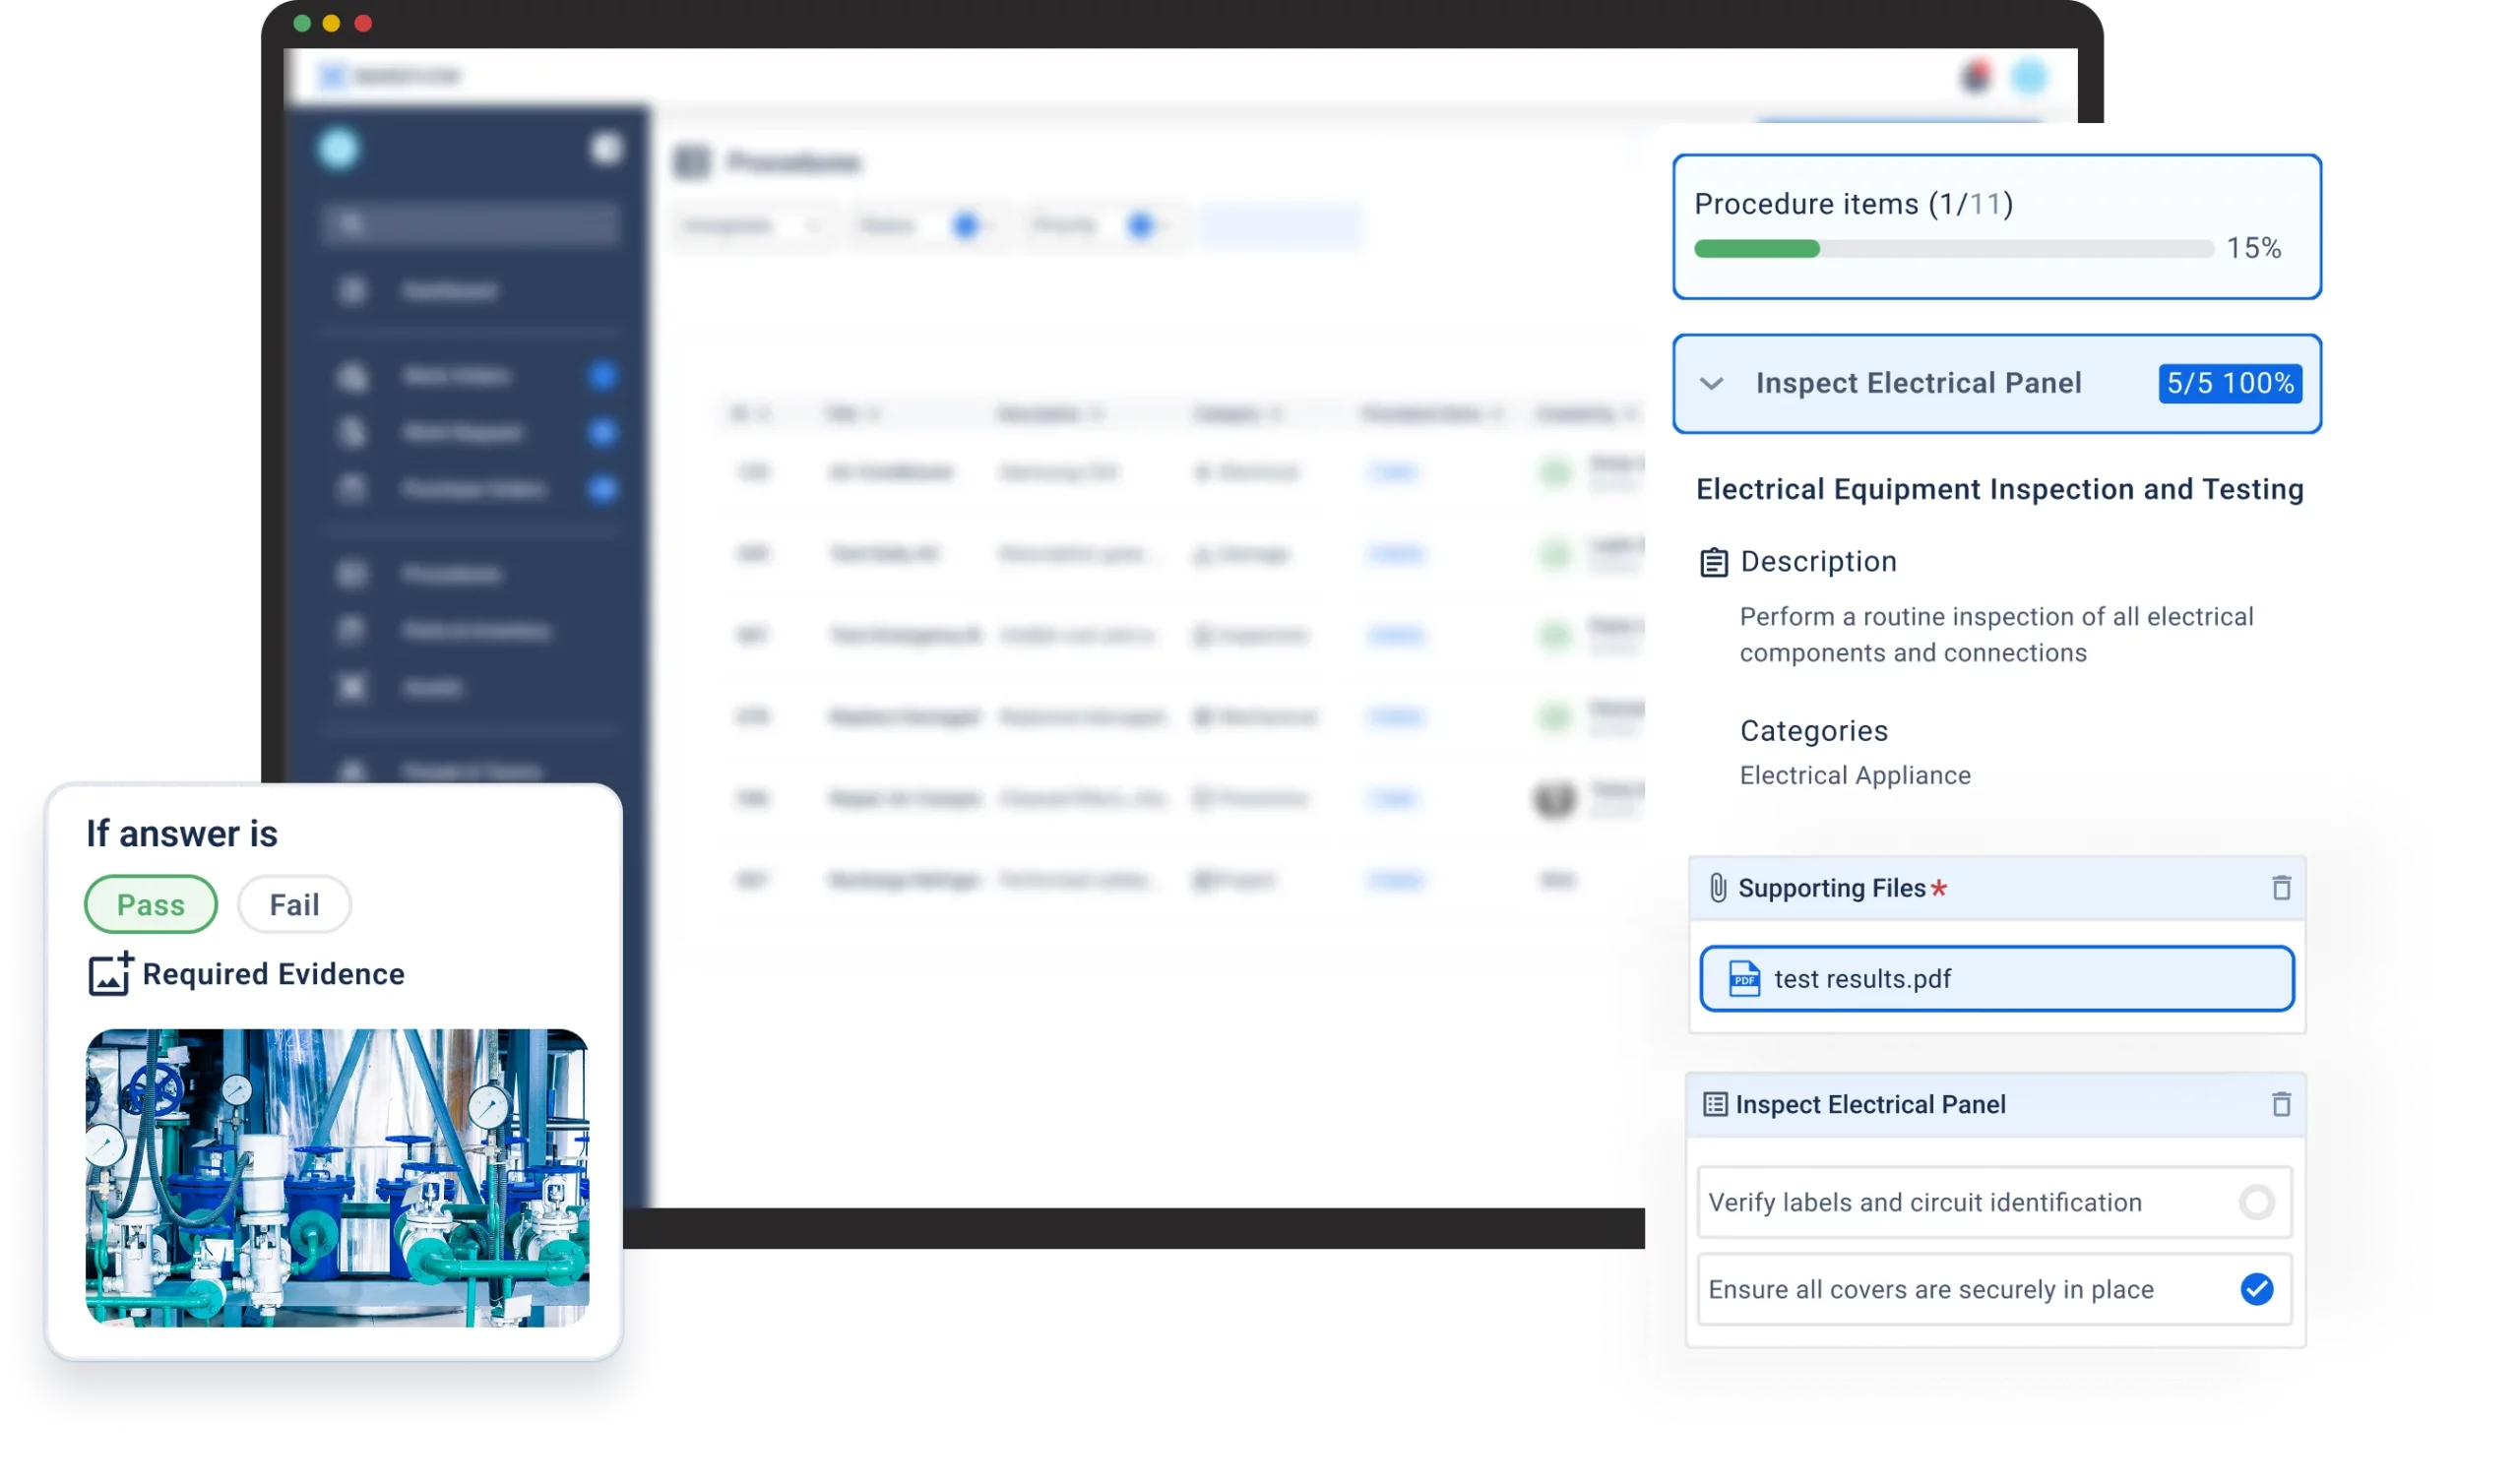Click the user avatar in top bar
Screen dimensions: 2520x1483
click(x=2029, y=77)
